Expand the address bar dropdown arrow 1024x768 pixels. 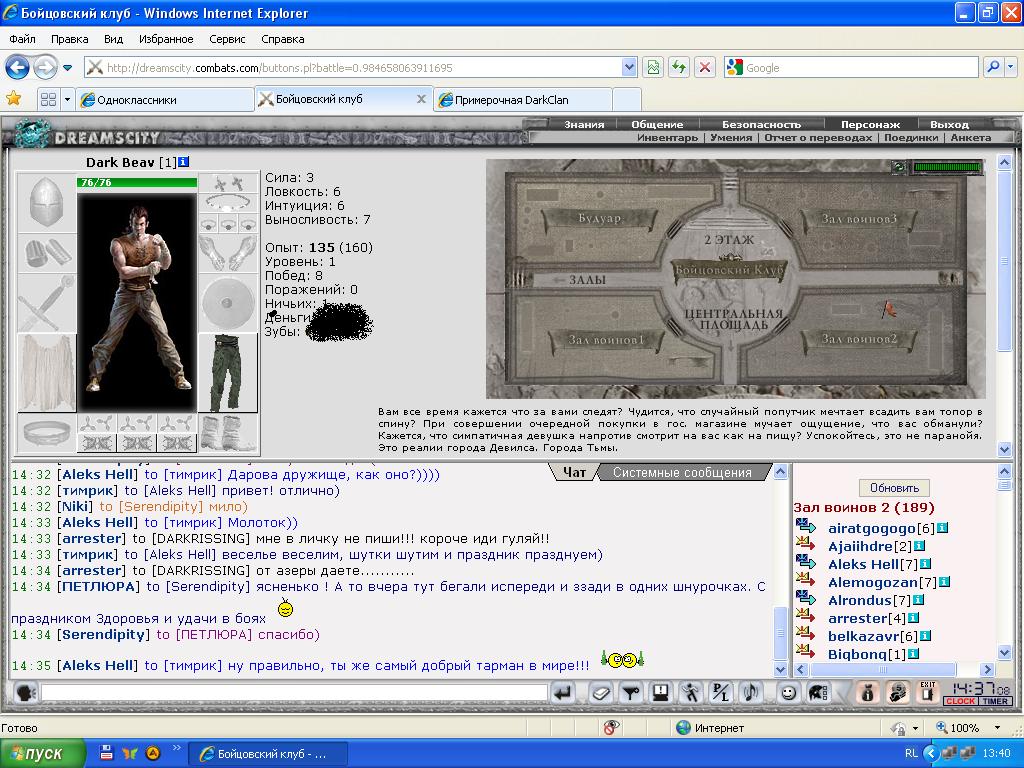[x=628, y=67]
